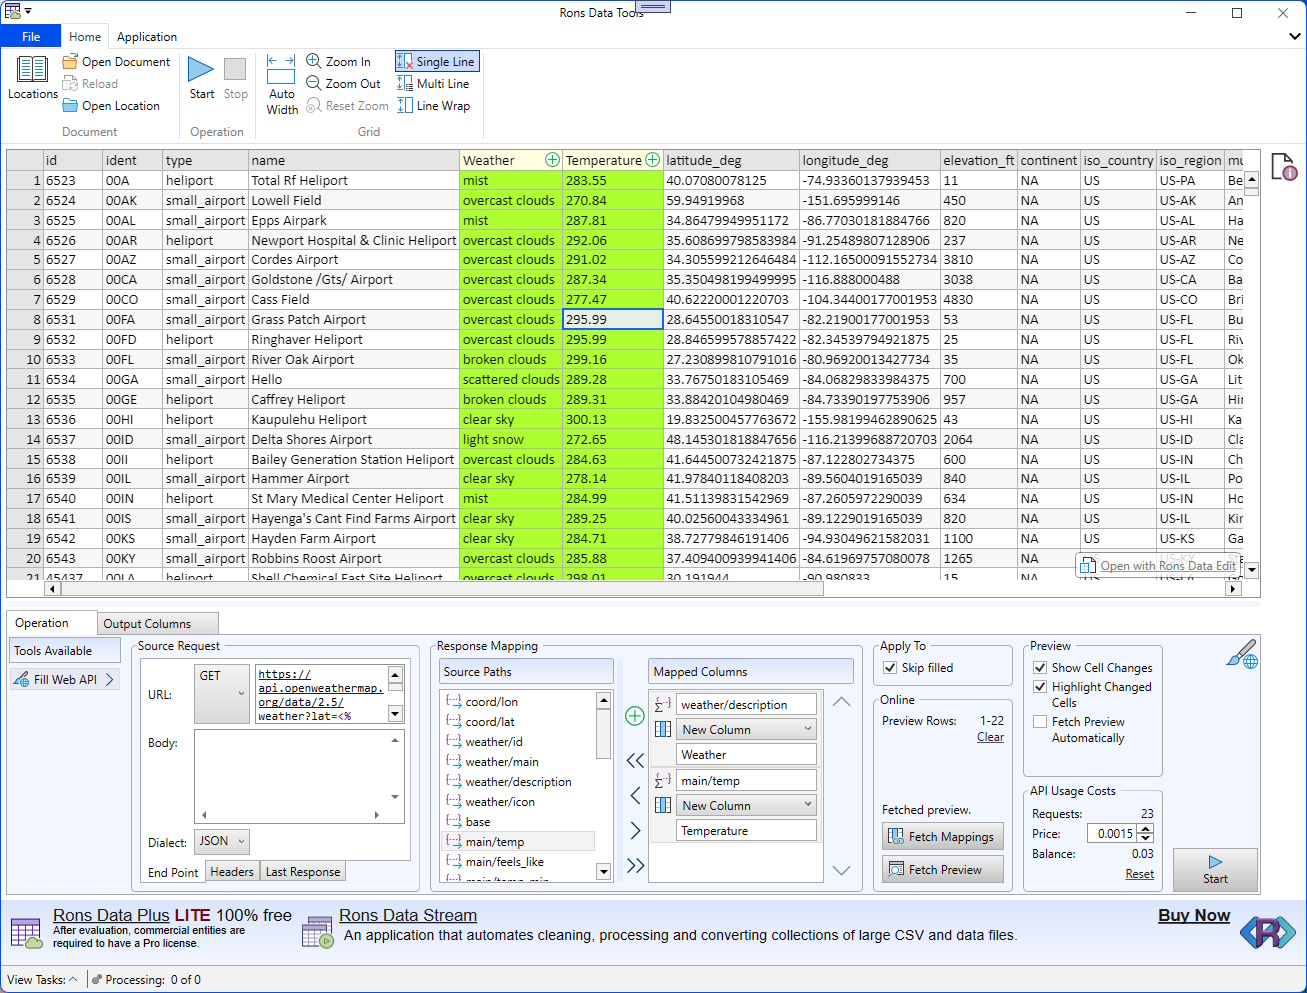Click single-left arrow to remove mapping
Image resolution: width=1307 pixels, height=993 pixels.
[635, 796]
